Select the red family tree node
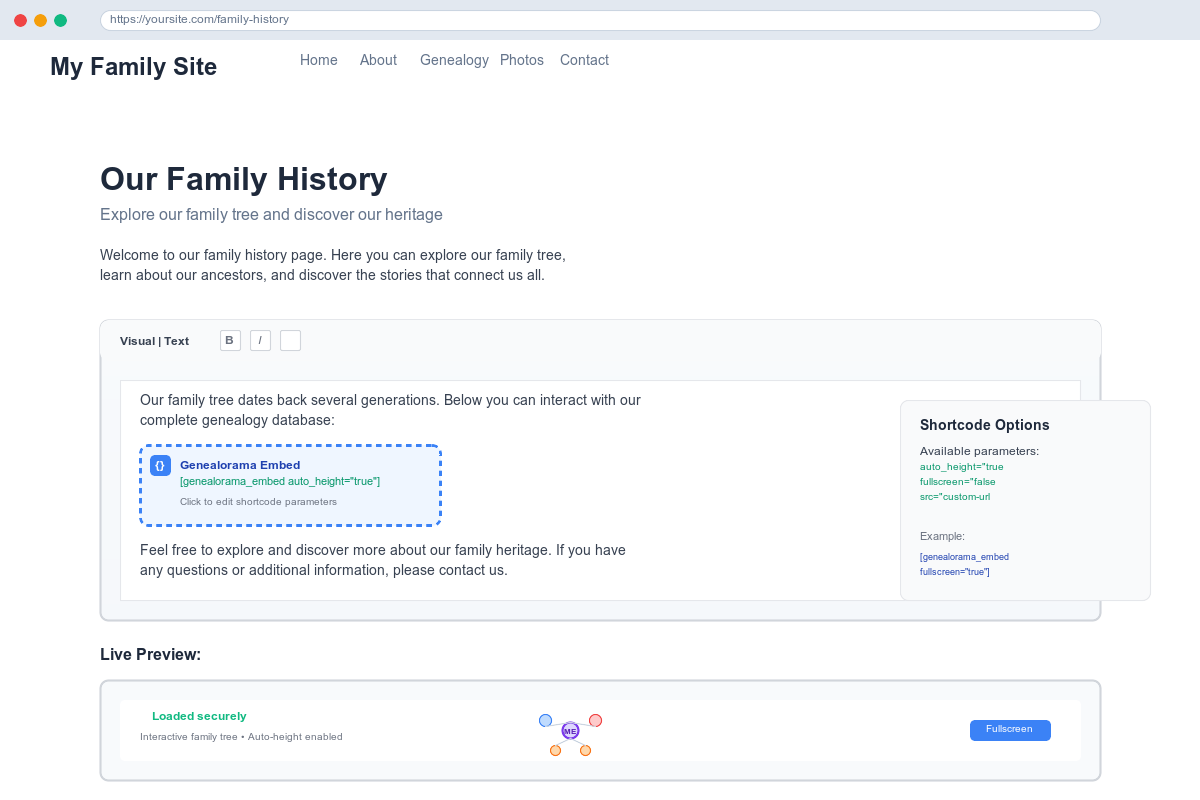Image resolution: width=1200 pixels, height=800 pixels. pyautogui.click(x=595, y=720)
